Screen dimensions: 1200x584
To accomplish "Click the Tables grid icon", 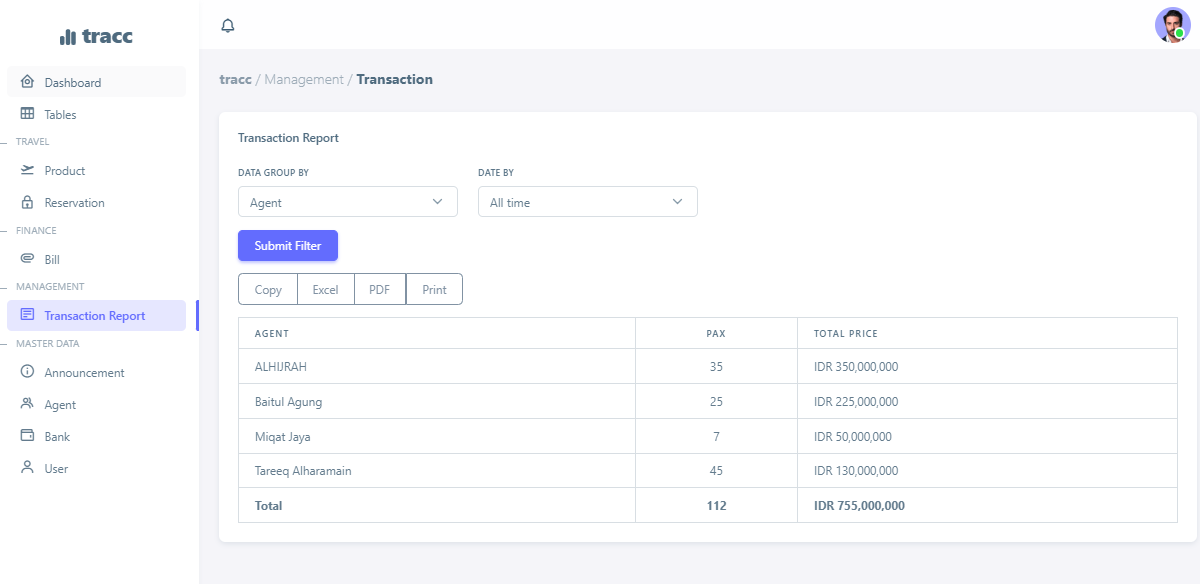I will [27, 114].
